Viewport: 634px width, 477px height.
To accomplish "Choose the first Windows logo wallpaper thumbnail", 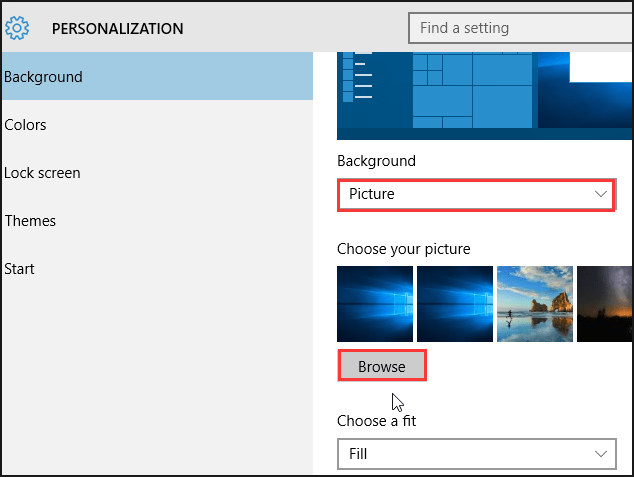I will [x=375, y=304].
